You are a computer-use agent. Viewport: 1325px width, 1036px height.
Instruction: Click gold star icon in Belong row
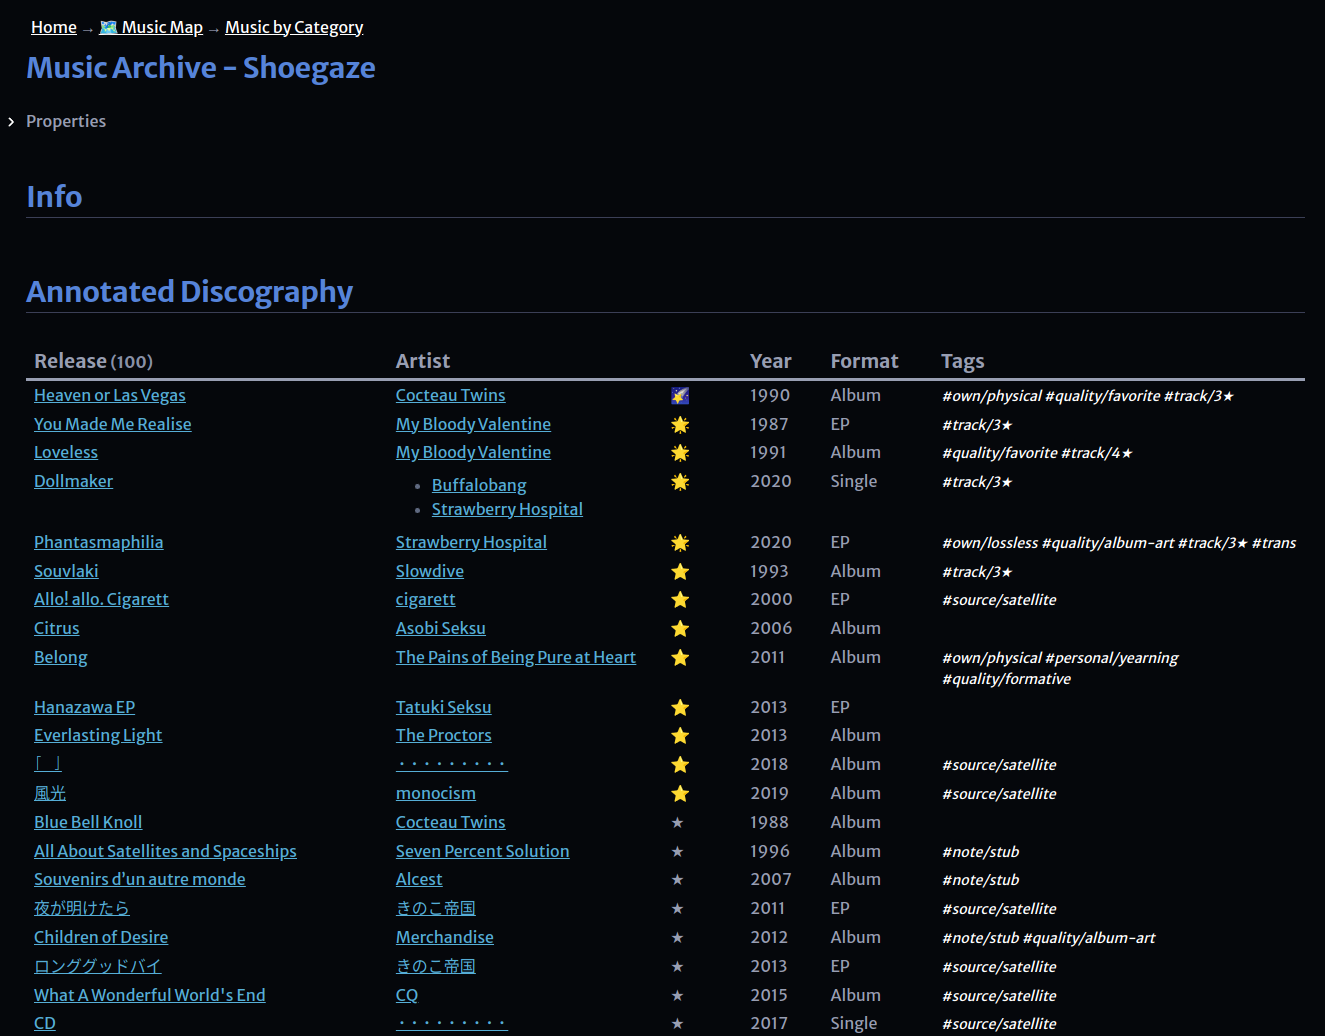tap(680, 658)
